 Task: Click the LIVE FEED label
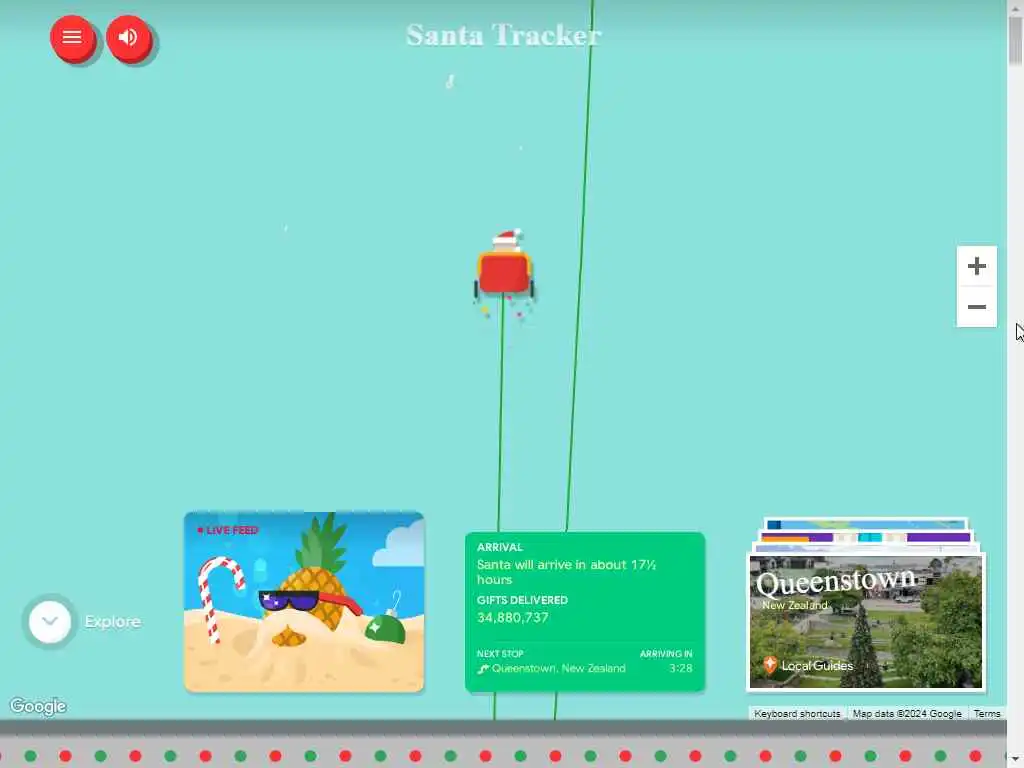(232, 530)
